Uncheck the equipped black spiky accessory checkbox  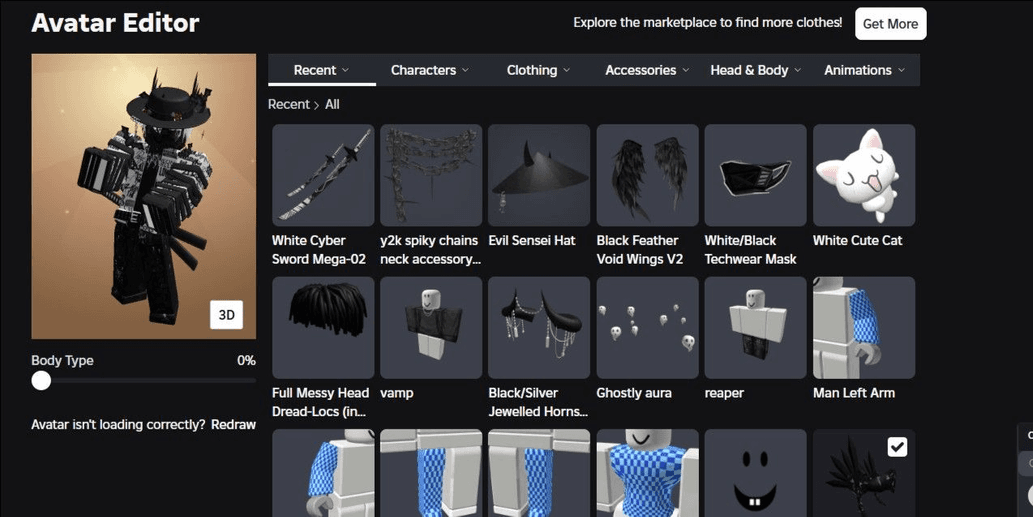click(x=897, y=447)
